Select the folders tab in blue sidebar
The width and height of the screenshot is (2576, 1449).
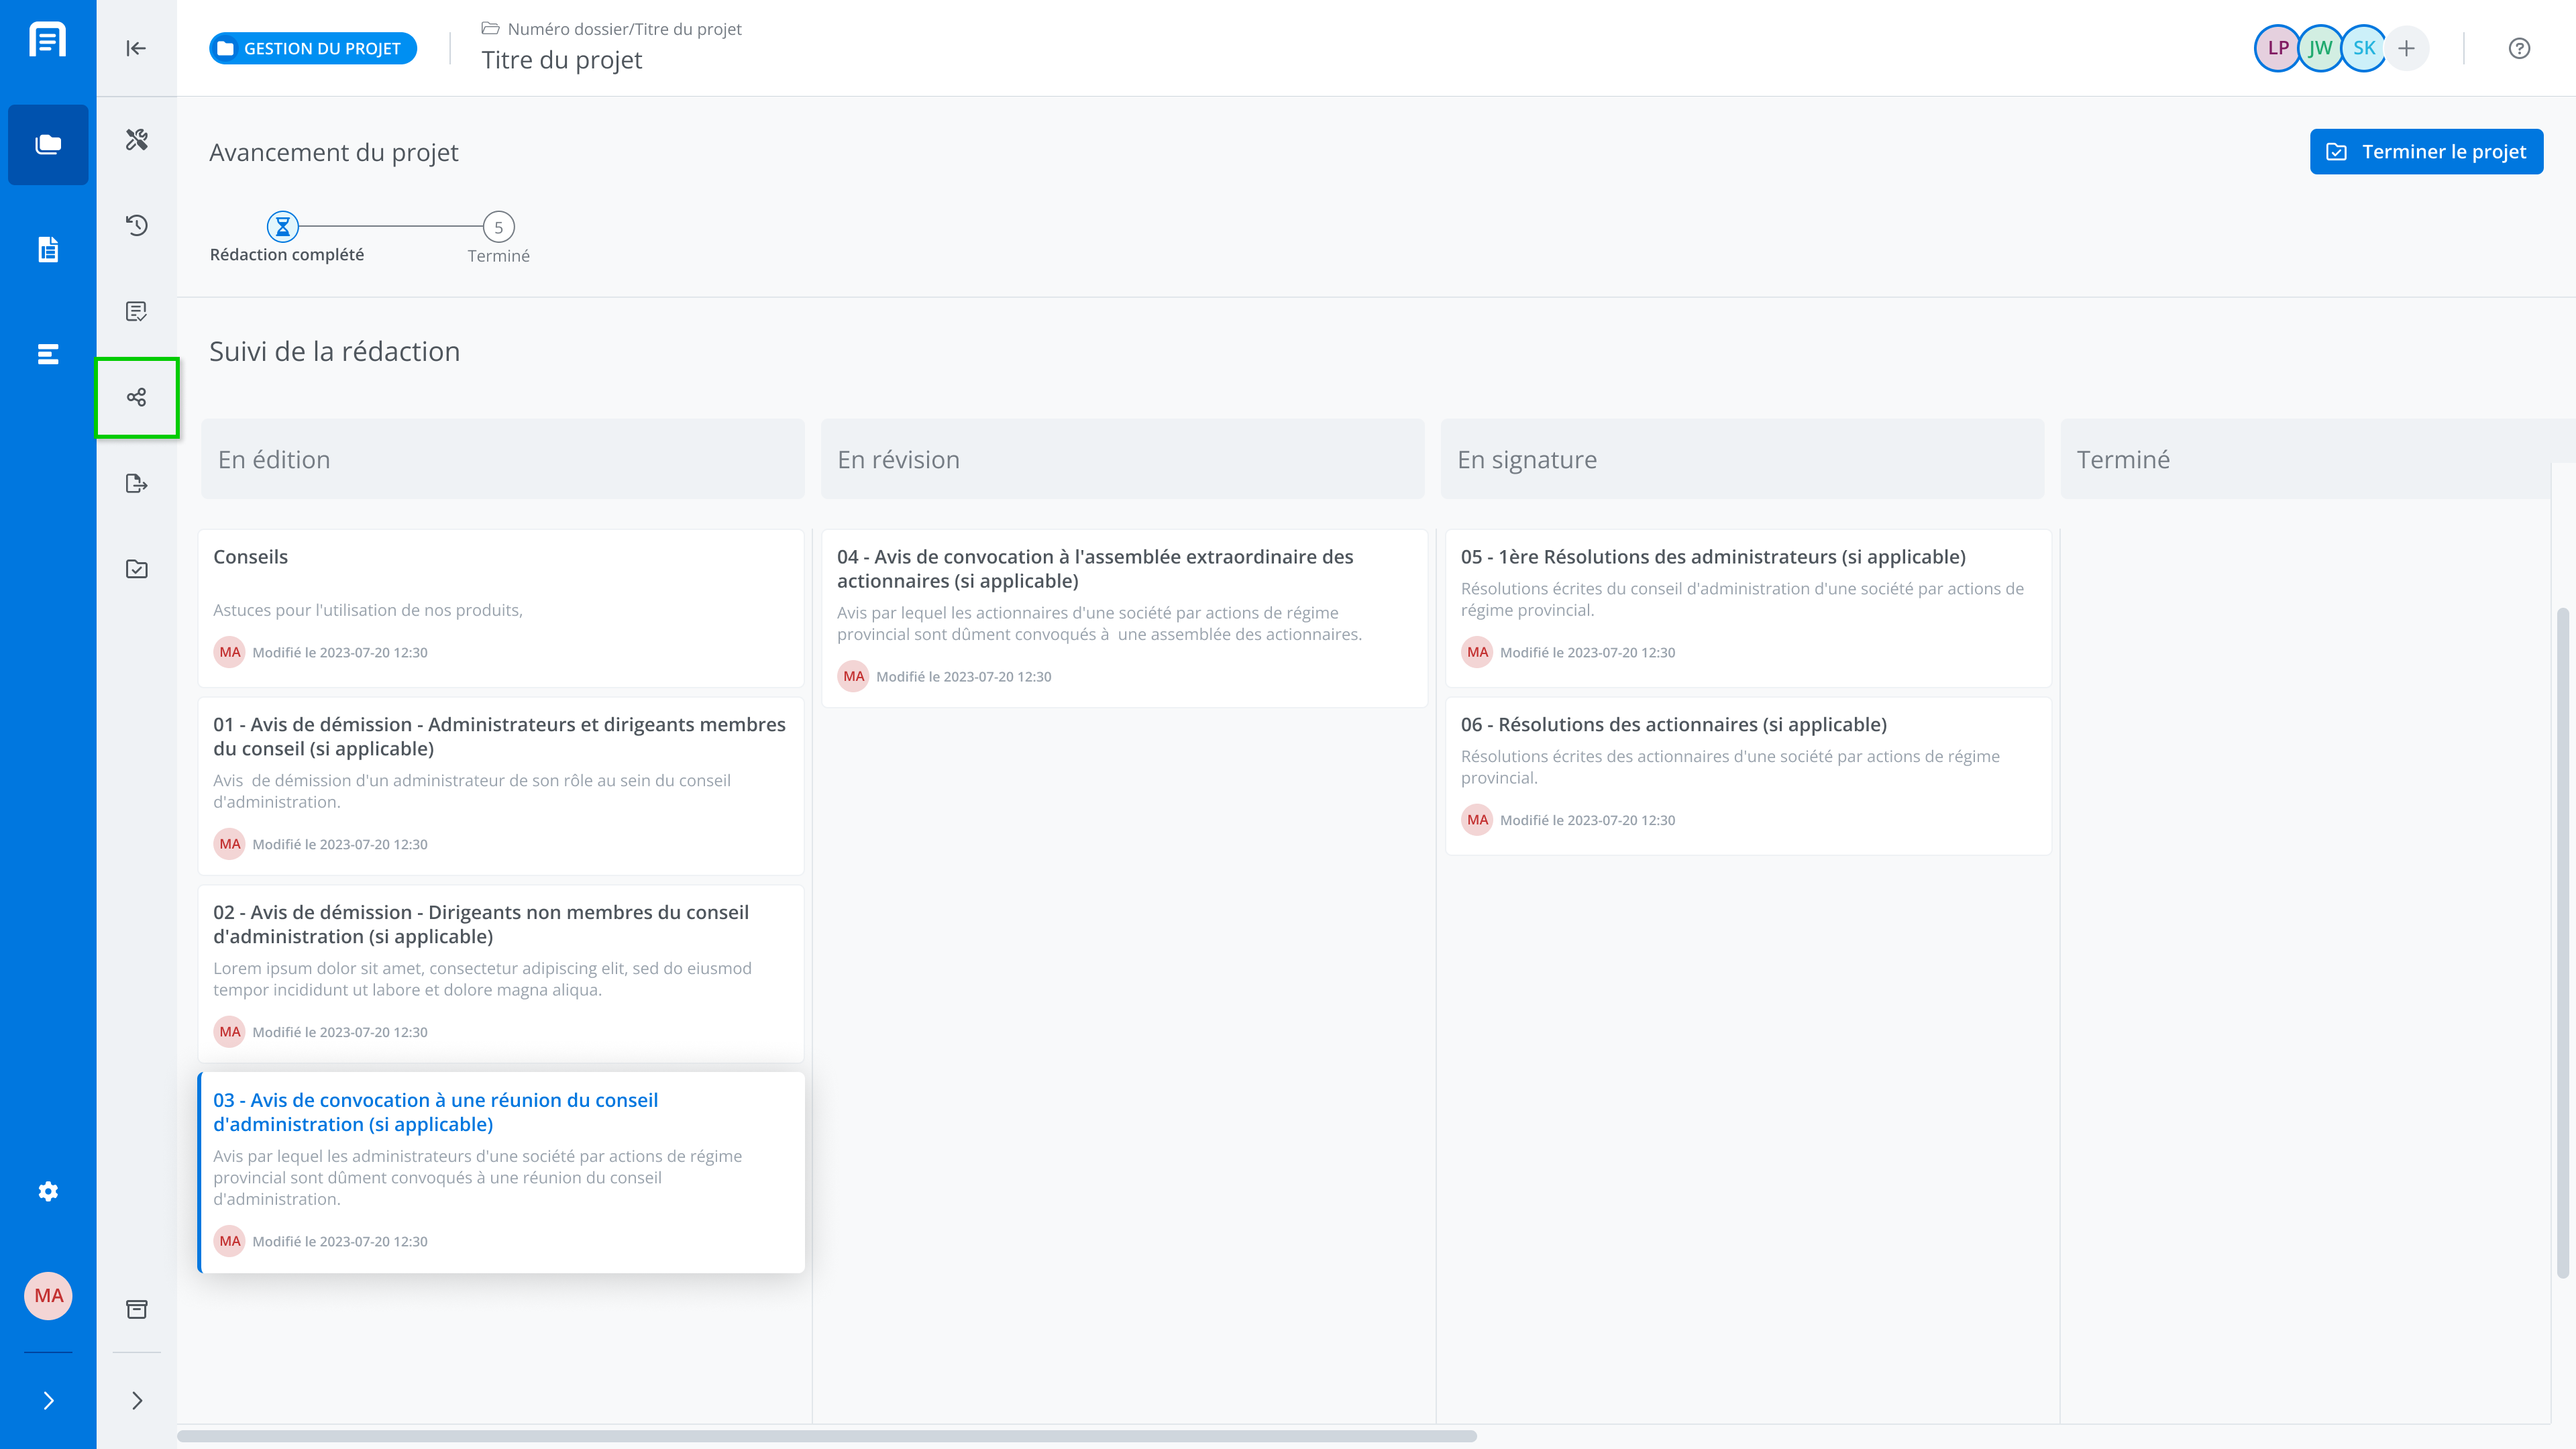tap(48, 145)
